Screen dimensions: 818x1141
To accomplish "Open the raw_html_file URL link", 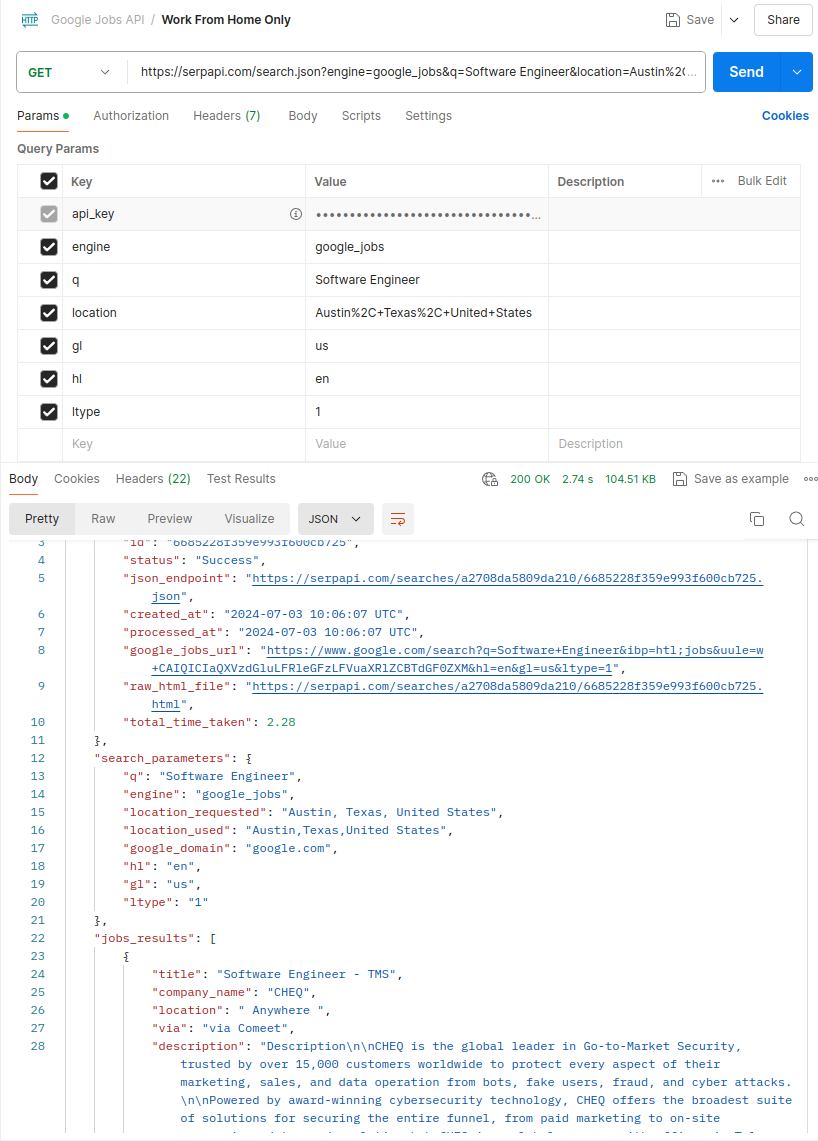I will coord(507,686).
